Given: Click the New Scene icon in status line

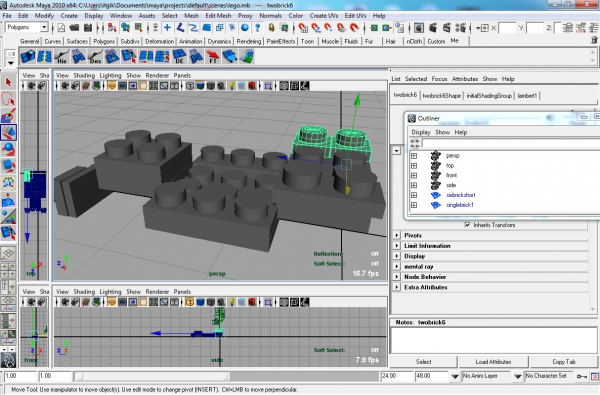Looking at the screenshot, I should (61, 28).
